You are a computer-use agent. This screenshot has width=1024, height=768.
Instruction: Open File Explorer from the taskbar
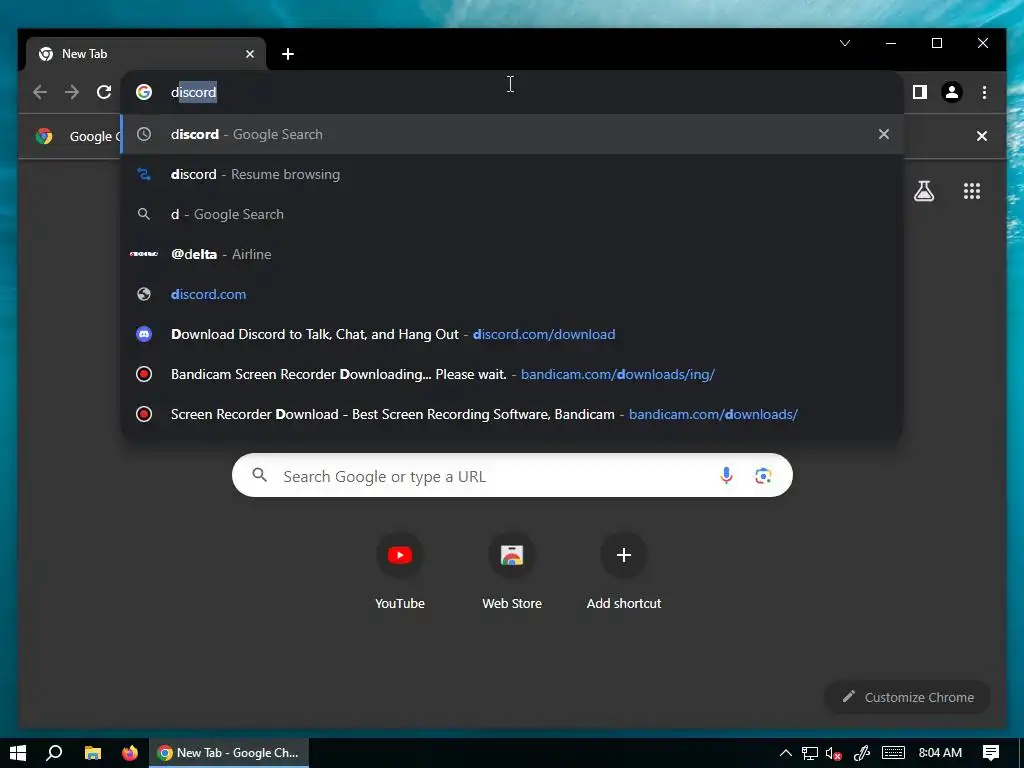point(93,753)
